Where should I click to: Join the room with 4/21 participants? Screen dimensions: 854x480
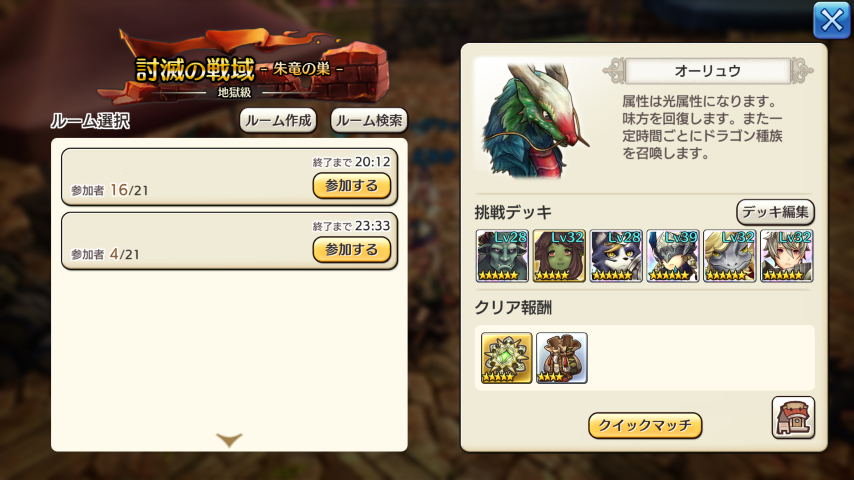tap(352, 250)
